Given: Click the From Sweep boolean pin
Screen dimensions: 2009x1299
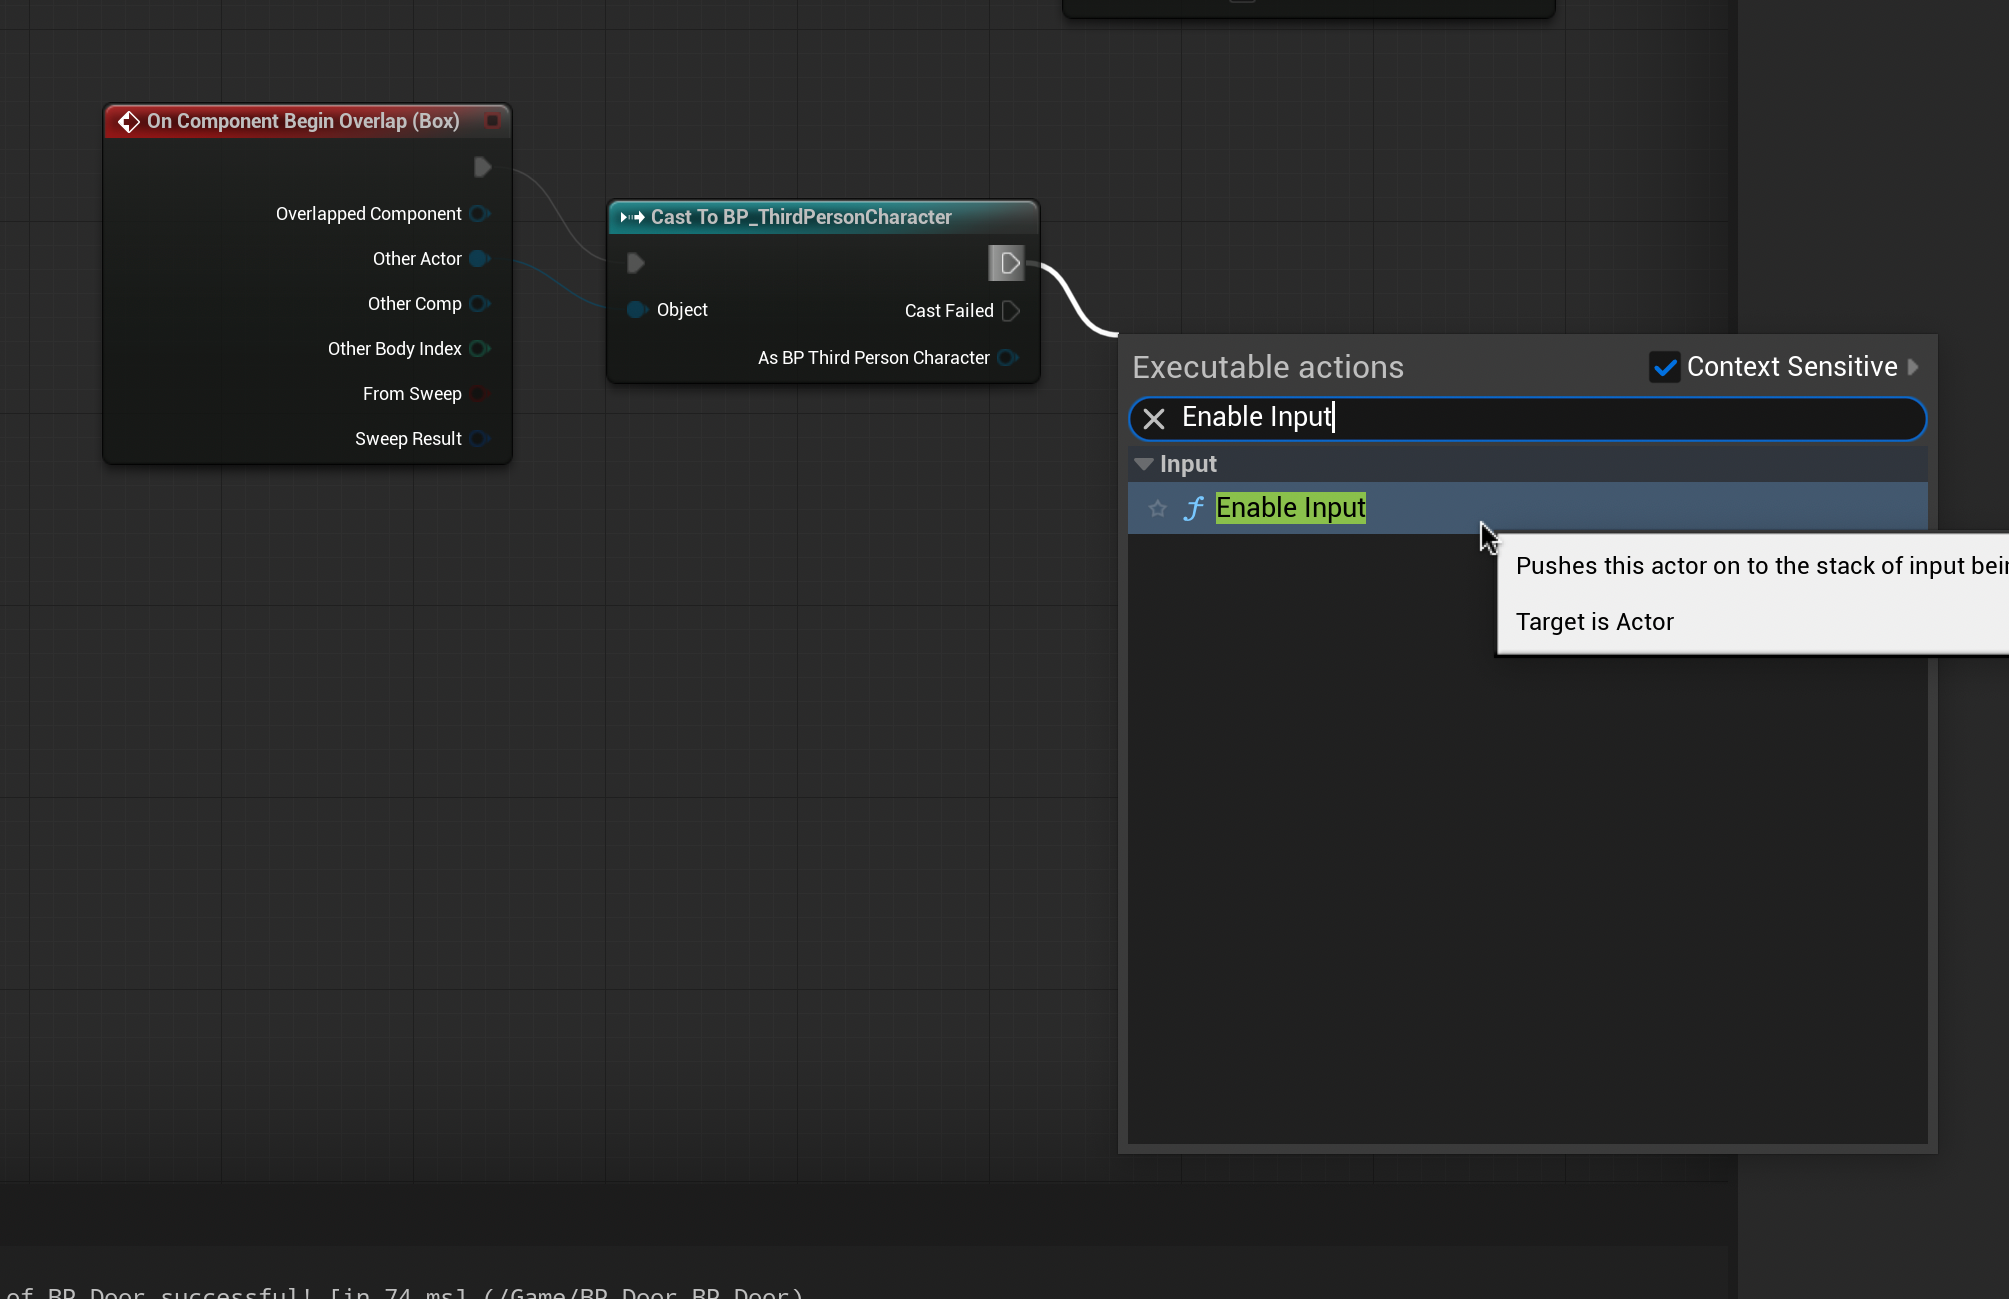Looking at the screenshot, I should (x=479, y=394).
